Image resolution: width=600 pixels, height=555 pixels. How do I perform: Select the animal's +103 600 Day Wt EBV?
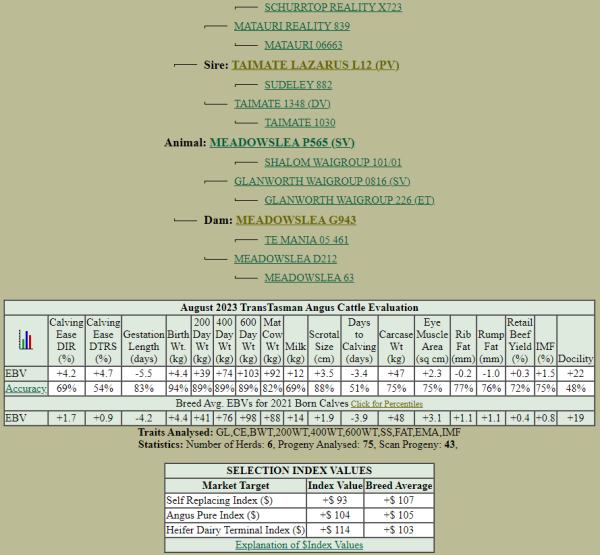pos(248,374)
